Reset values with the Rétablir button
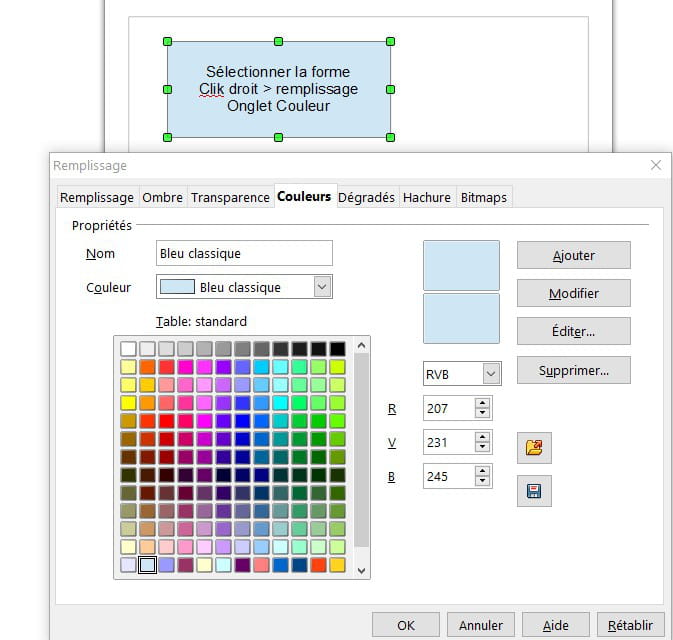 point(630,625)
